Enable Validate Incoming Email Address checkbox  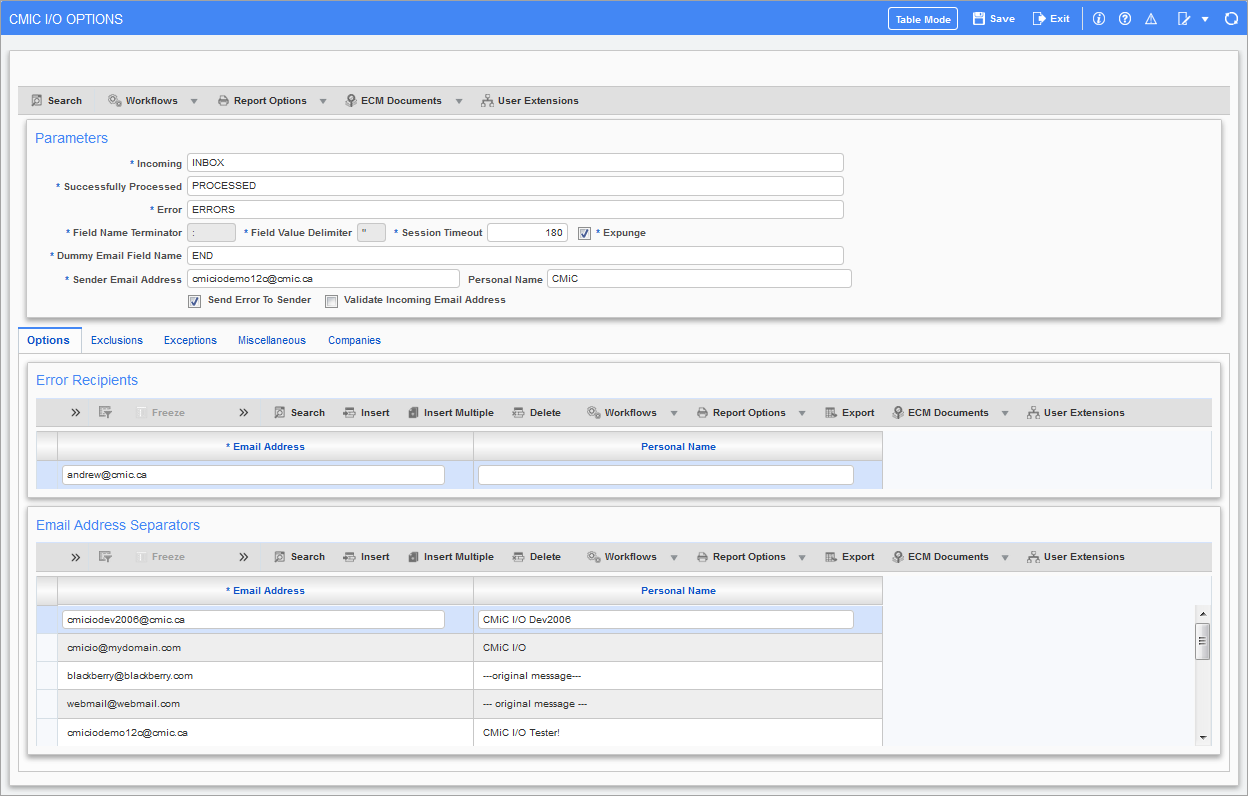[331, 301]
